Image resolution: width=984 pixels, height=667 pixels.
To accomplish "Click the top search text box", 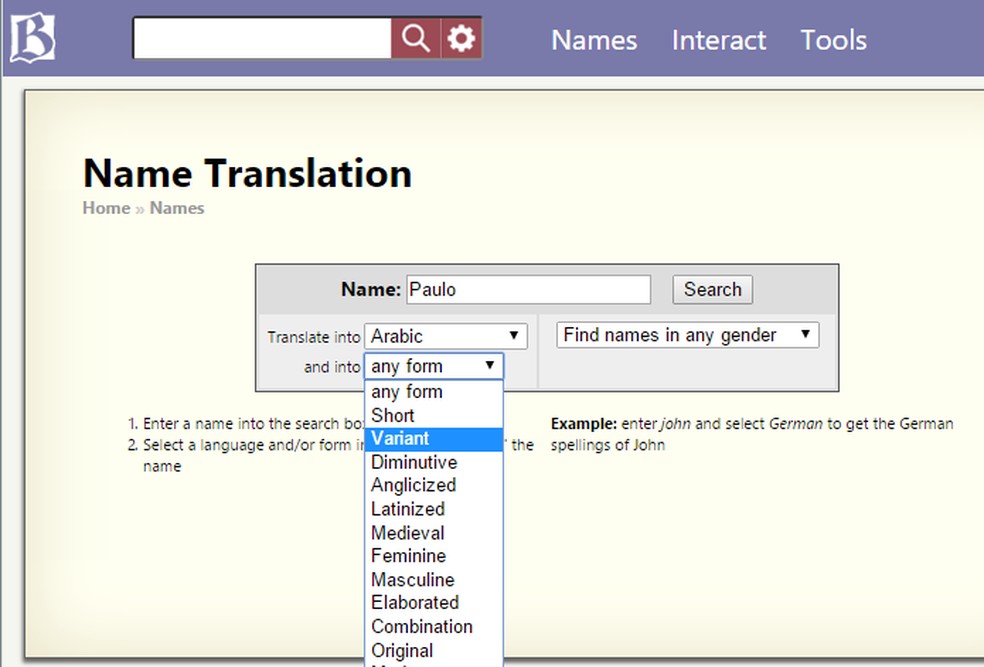I will pos(262,39).
